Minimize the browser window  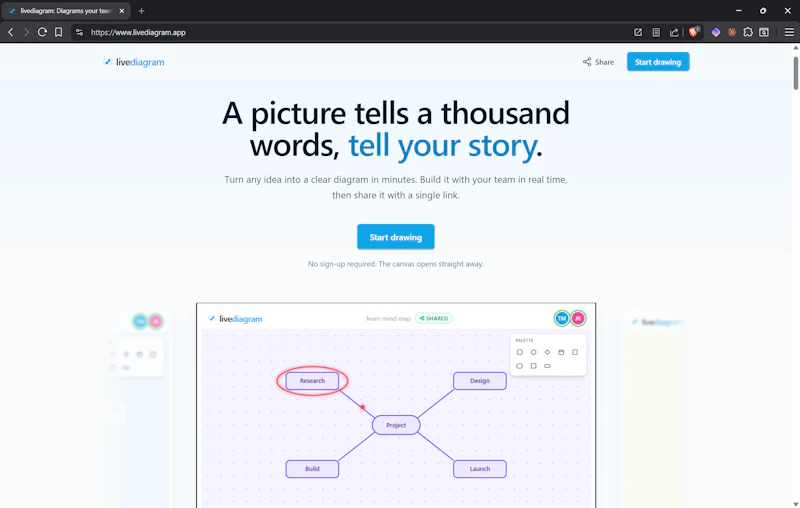[x=738, y=11]
